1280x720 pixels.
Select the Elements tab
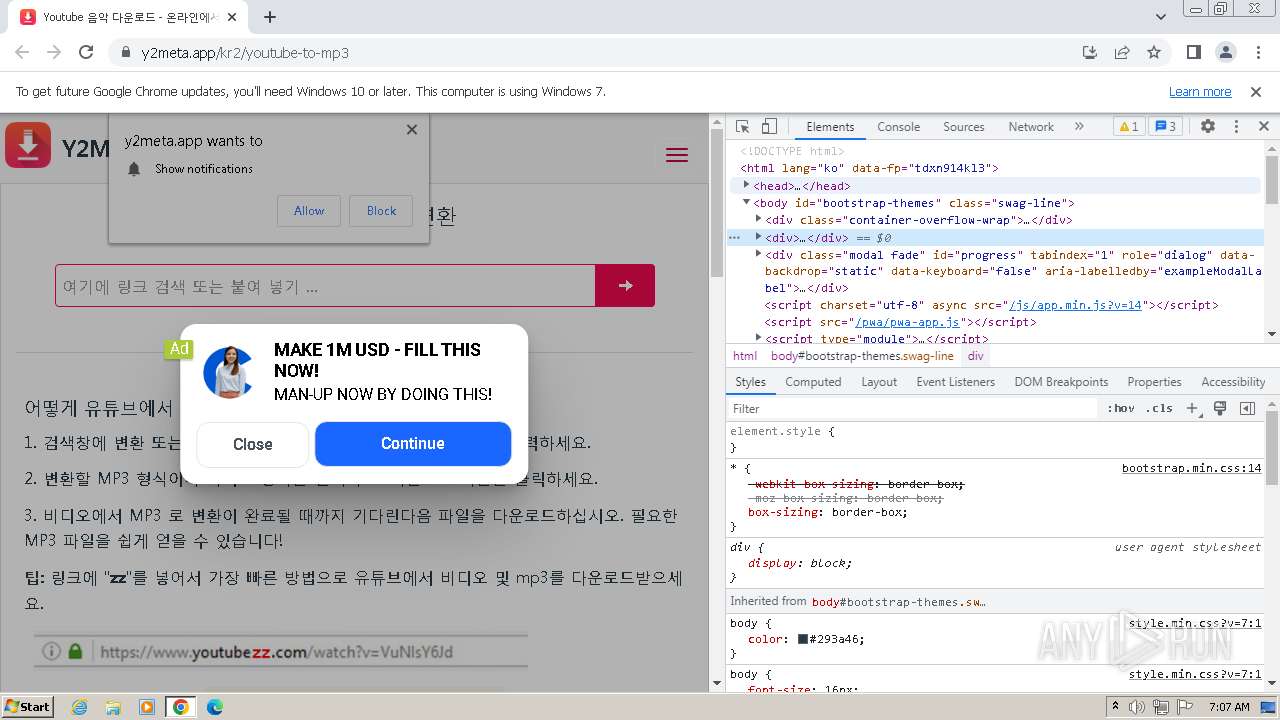tap(830, 127)
